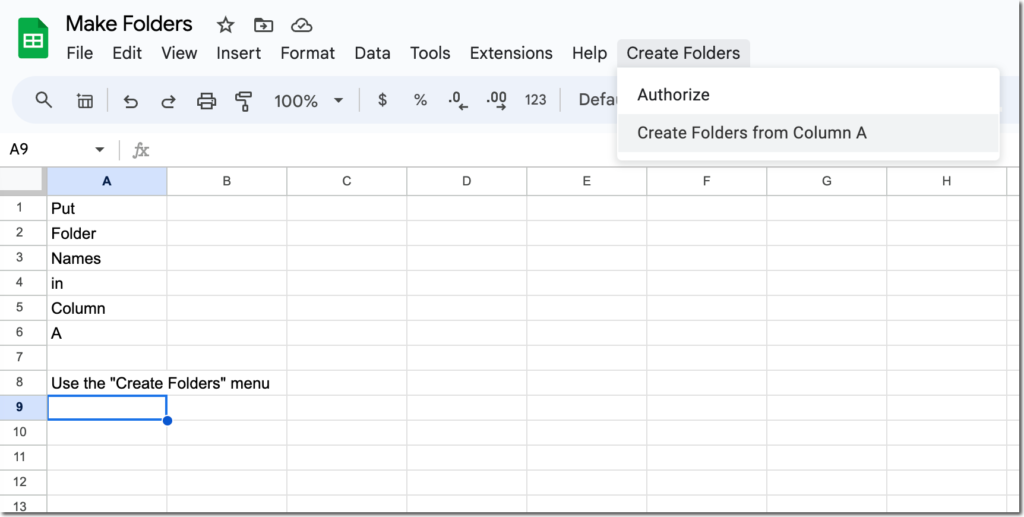The image size is (1024, 517).
Task: Open the move-to-folder icon
Action: pyautogui.click(x=263, y=25)
